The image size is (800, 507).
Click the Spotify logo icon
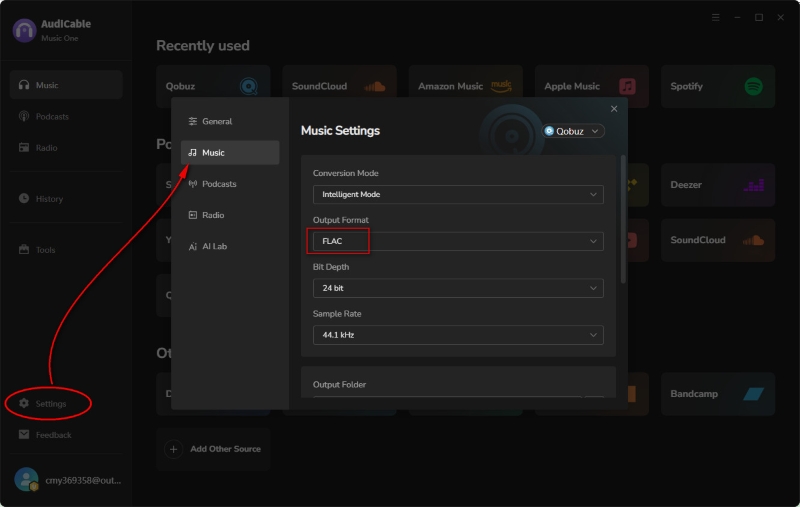pos(754,86)
